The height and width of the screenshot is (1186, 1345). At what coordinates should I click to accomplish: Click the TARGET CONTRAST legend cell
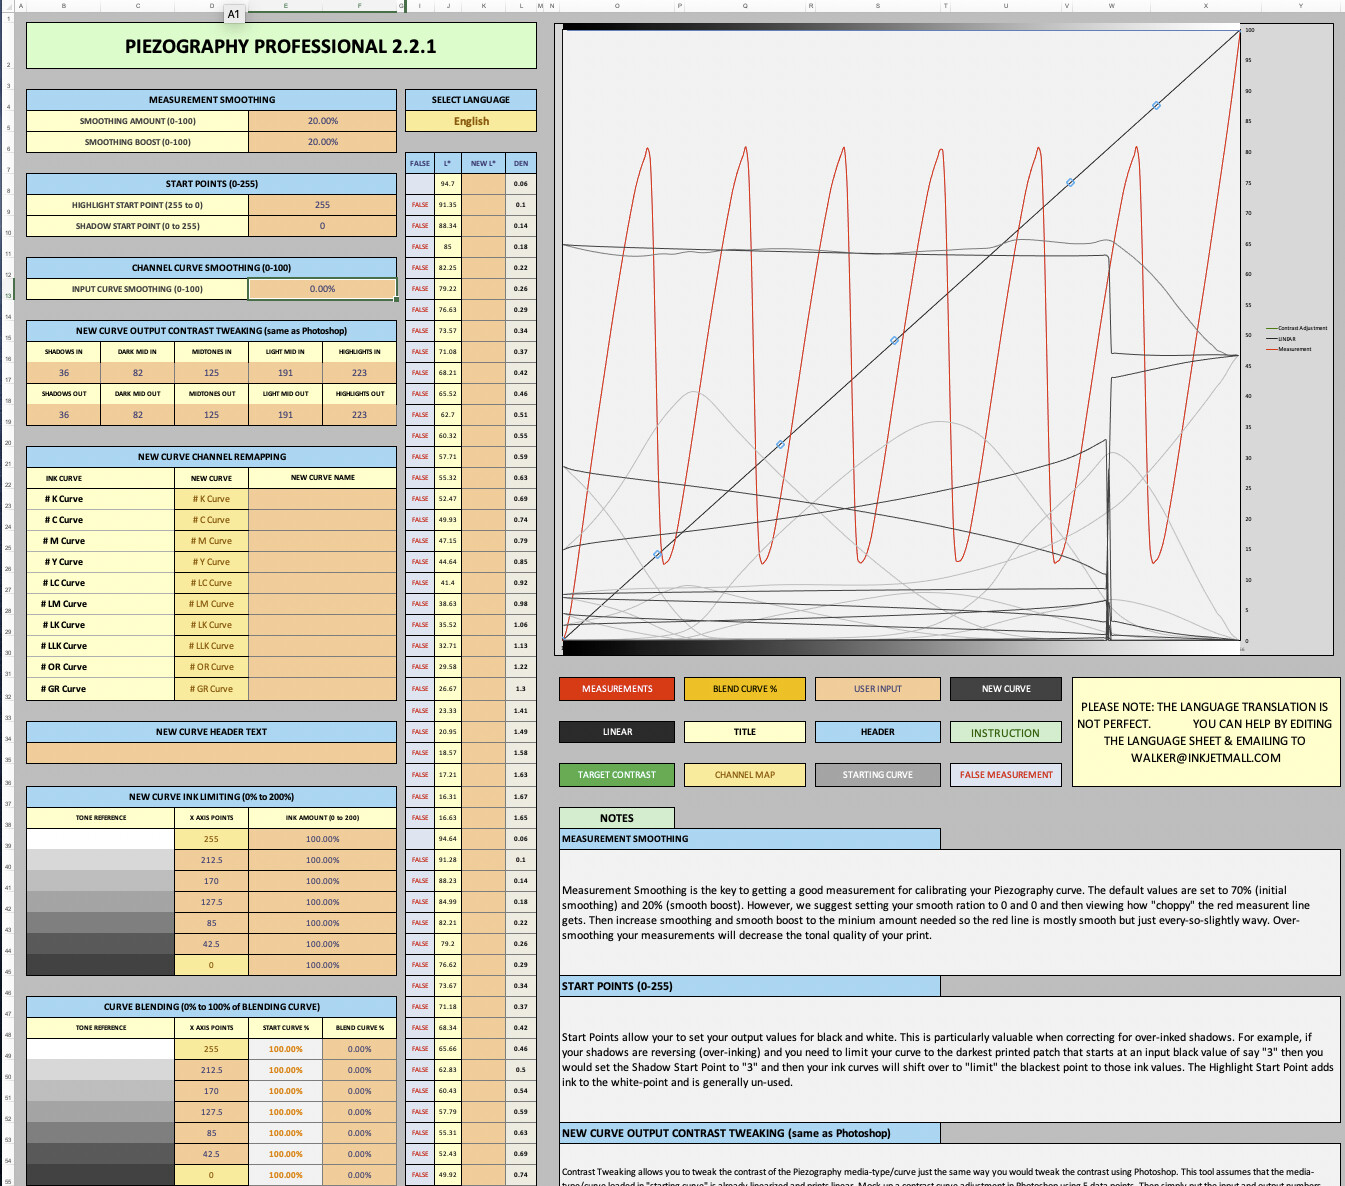(x=617, y=775)
